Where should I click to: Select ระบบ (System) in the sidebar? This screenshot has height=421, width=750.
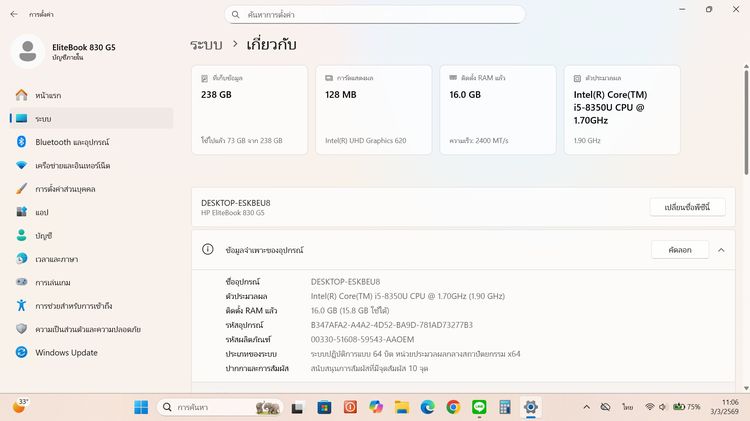click(91, 118)
